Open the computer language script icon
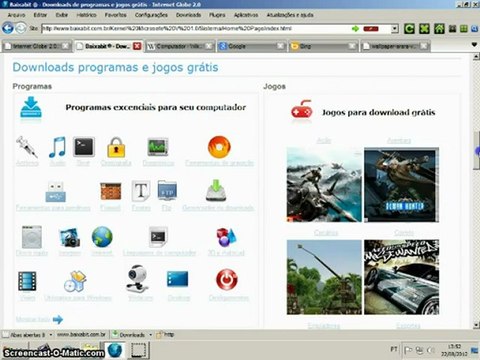The height and width of the screenshot is (360, 480). coord(158,237)
